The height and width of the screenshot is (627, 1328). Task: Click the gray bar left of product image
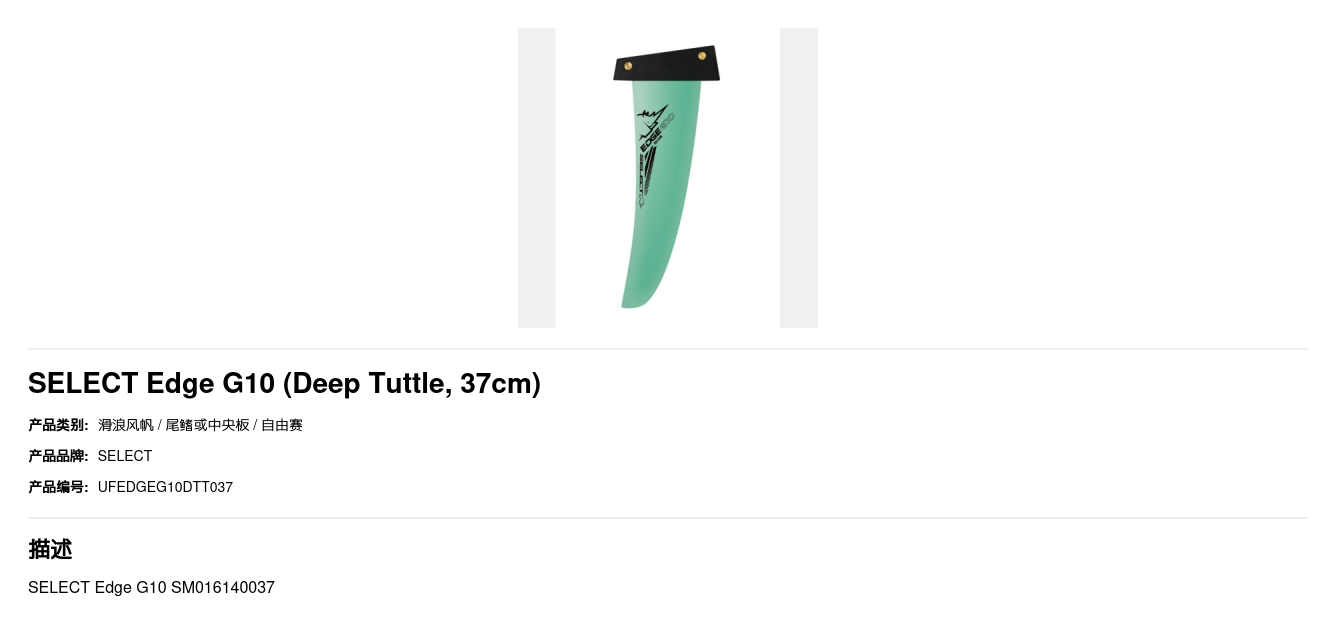pyautogui.click(x=536, y=178)
